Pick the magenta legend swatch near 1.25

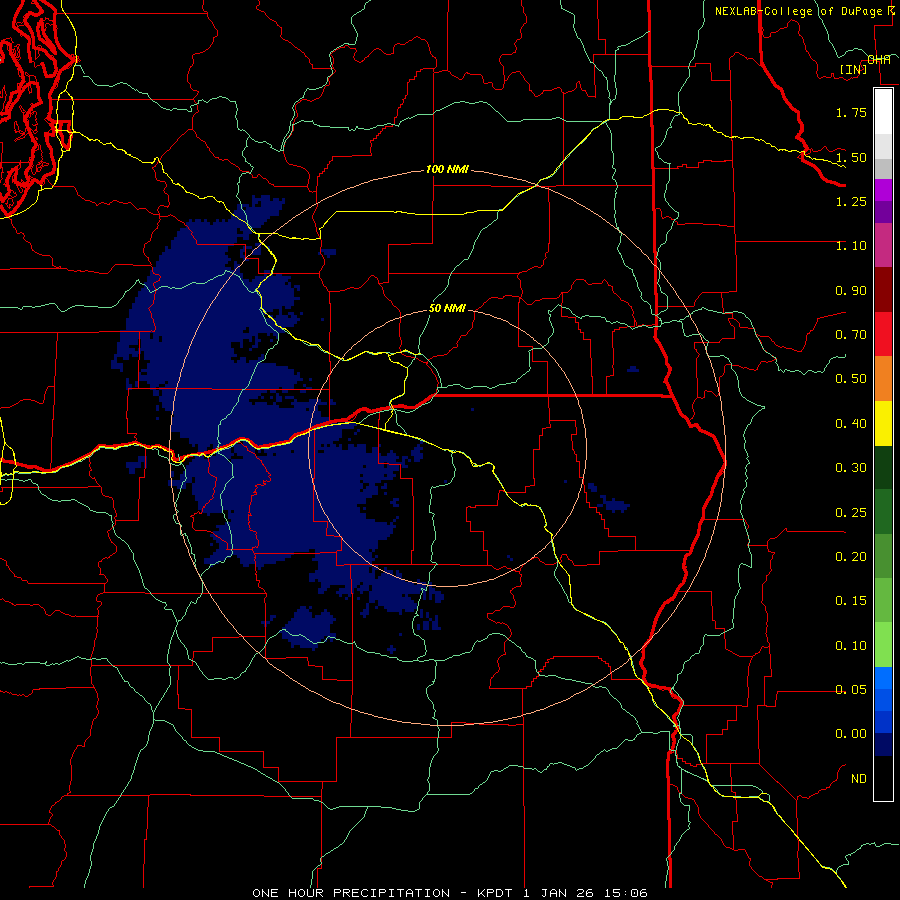(883, 190)
